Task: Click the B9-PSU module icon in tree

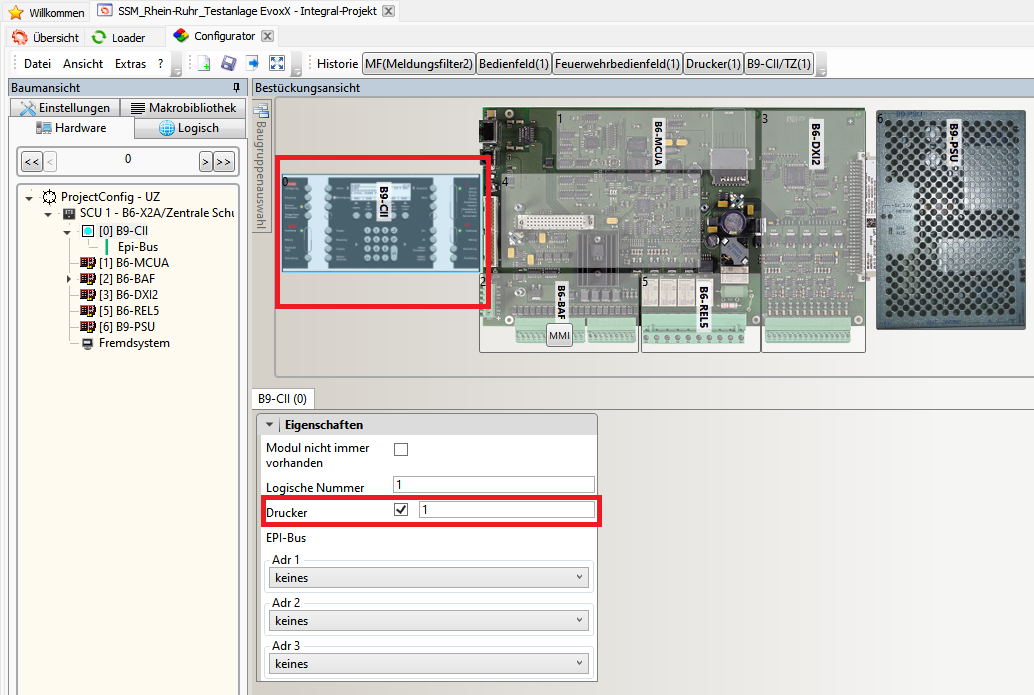Action: 88,326
